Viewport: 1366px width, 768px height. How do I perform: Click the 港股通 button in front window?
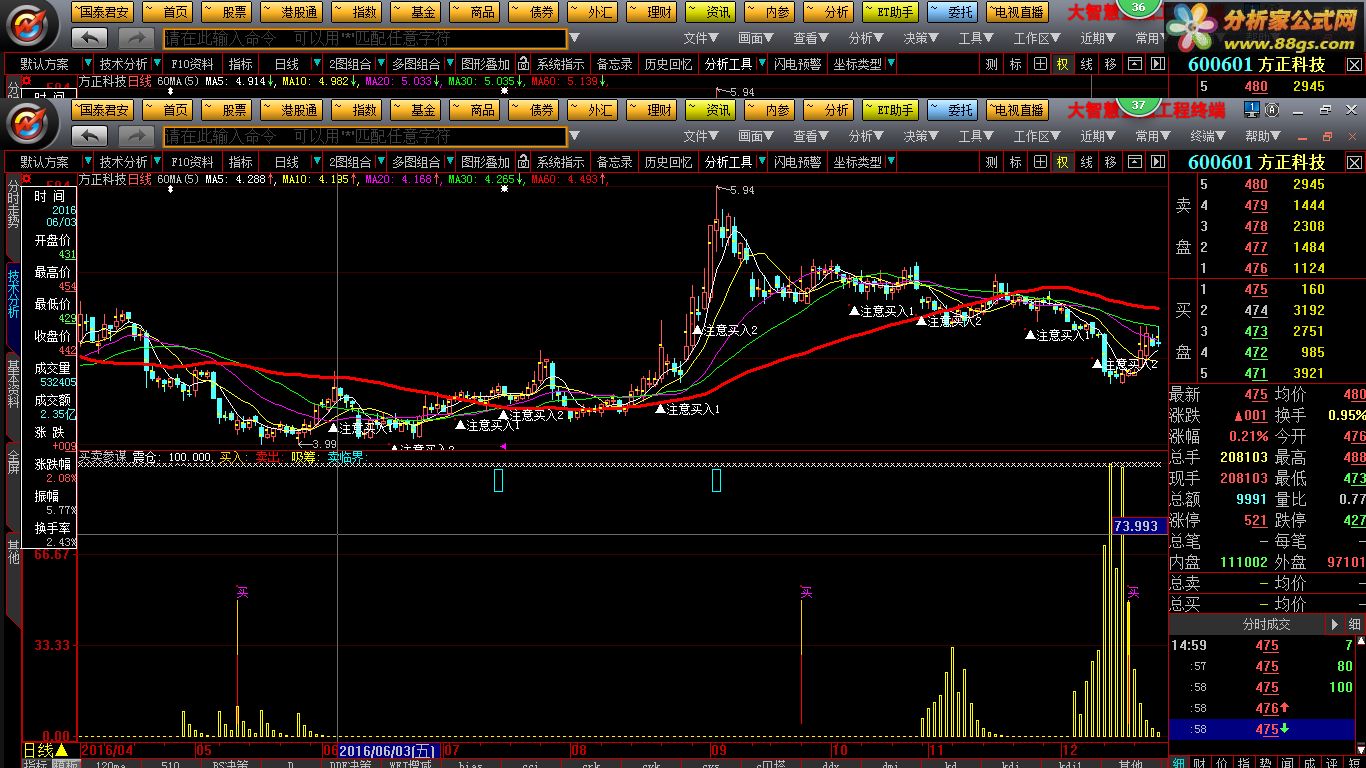292,110
